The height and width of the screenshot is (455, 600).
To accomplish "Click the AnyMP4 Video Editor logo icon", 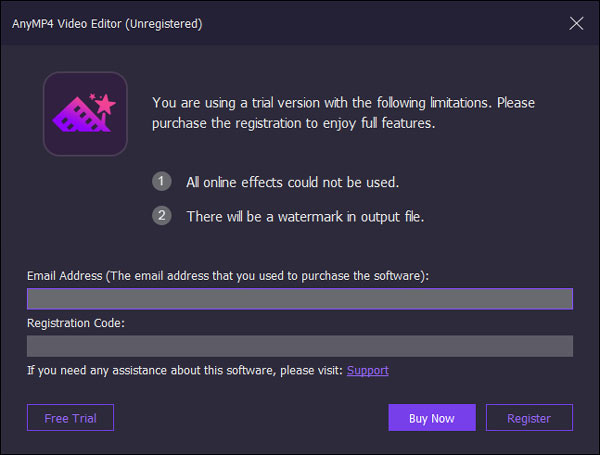I will coord(85,113).
